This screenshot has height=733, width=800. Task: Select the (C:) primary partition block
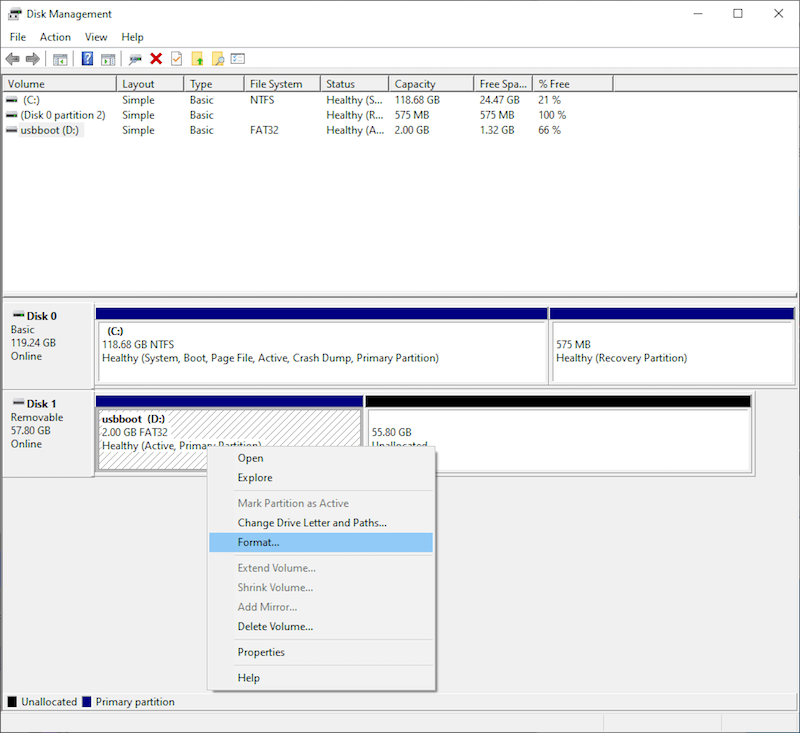pos(320,345)
